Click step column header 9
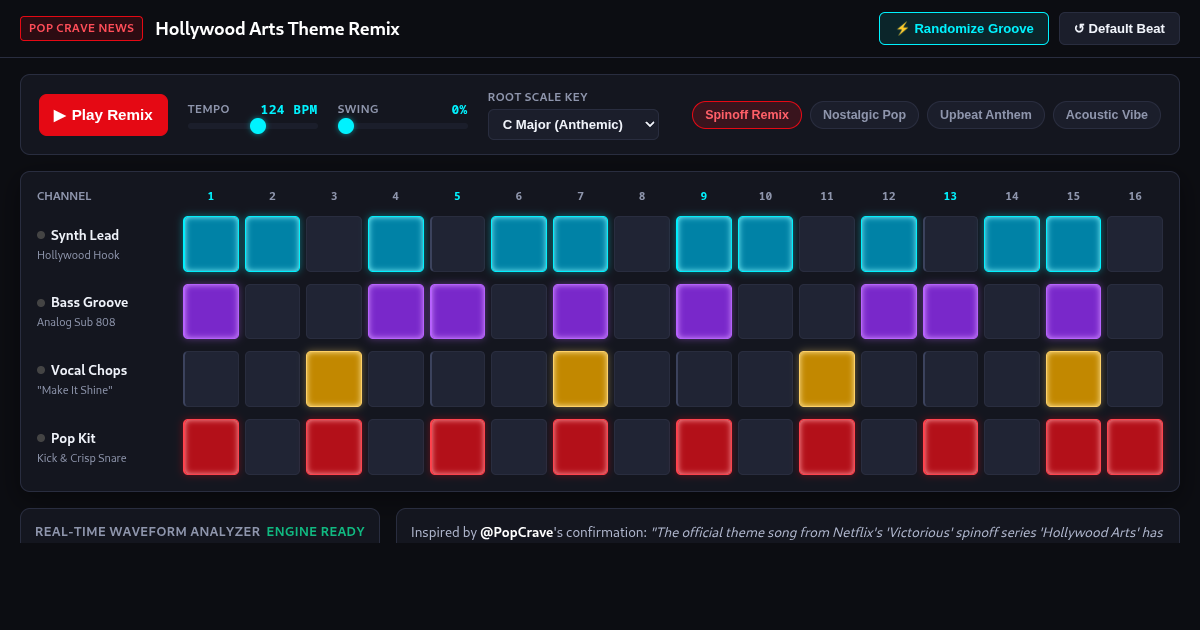Screen dimensions: 1200x630 click(704, 196)
